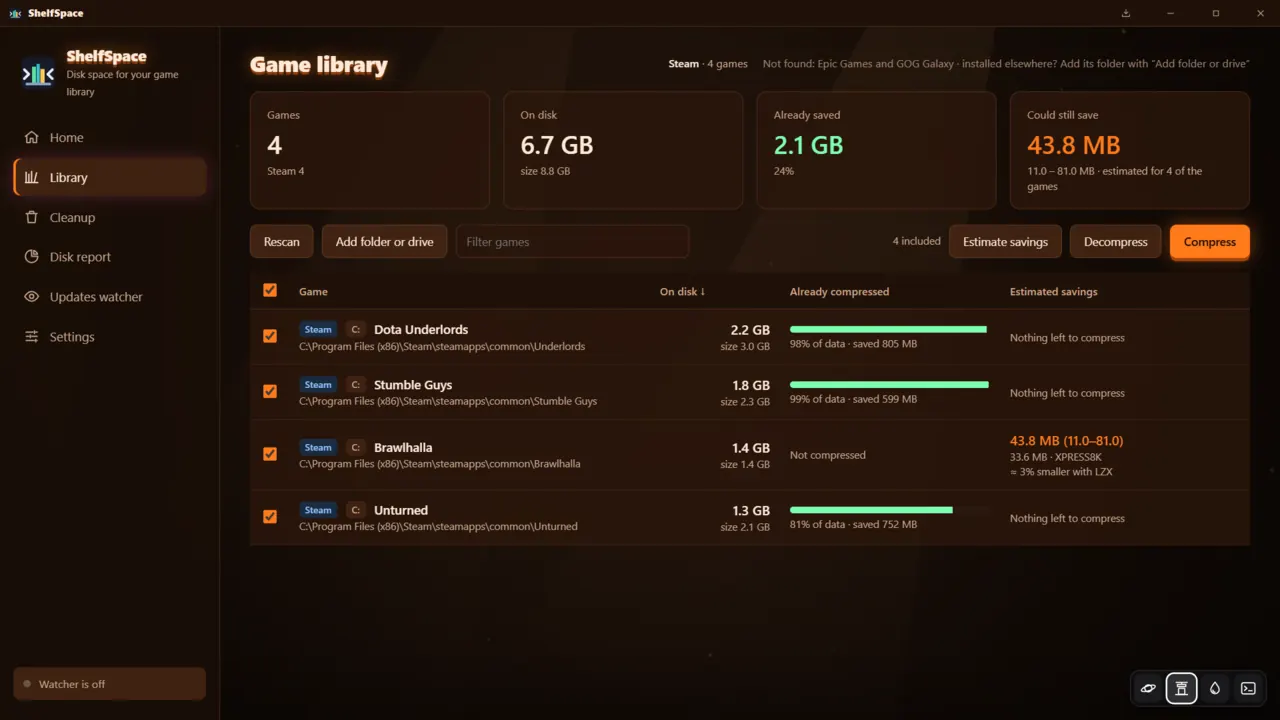Click the C: drive badge on Unturned

pos(355,510)
